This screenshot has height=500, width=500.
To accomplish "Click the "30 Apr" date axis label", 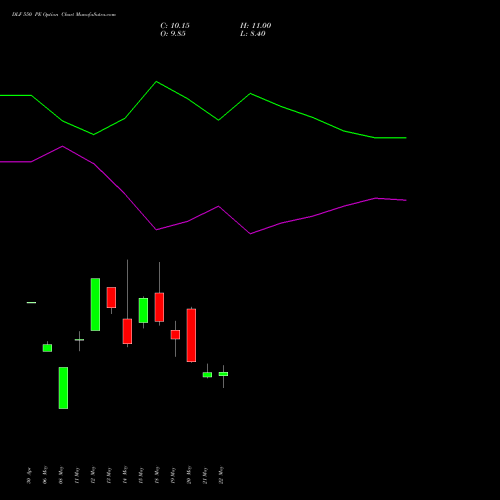I will pyautogui.click(x=29, y=476).
